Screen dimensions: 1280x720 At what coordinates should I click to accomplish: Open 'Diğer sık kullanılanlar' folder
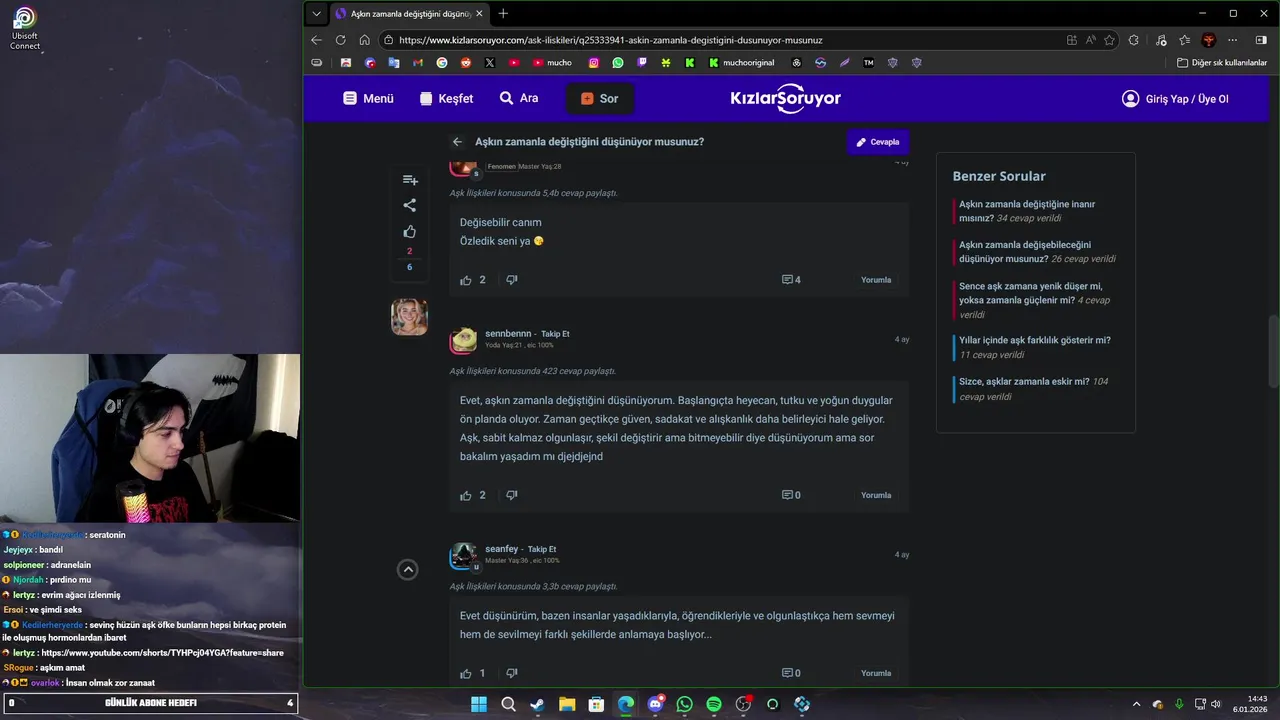pyautogui.click(x=1222, y=62)
